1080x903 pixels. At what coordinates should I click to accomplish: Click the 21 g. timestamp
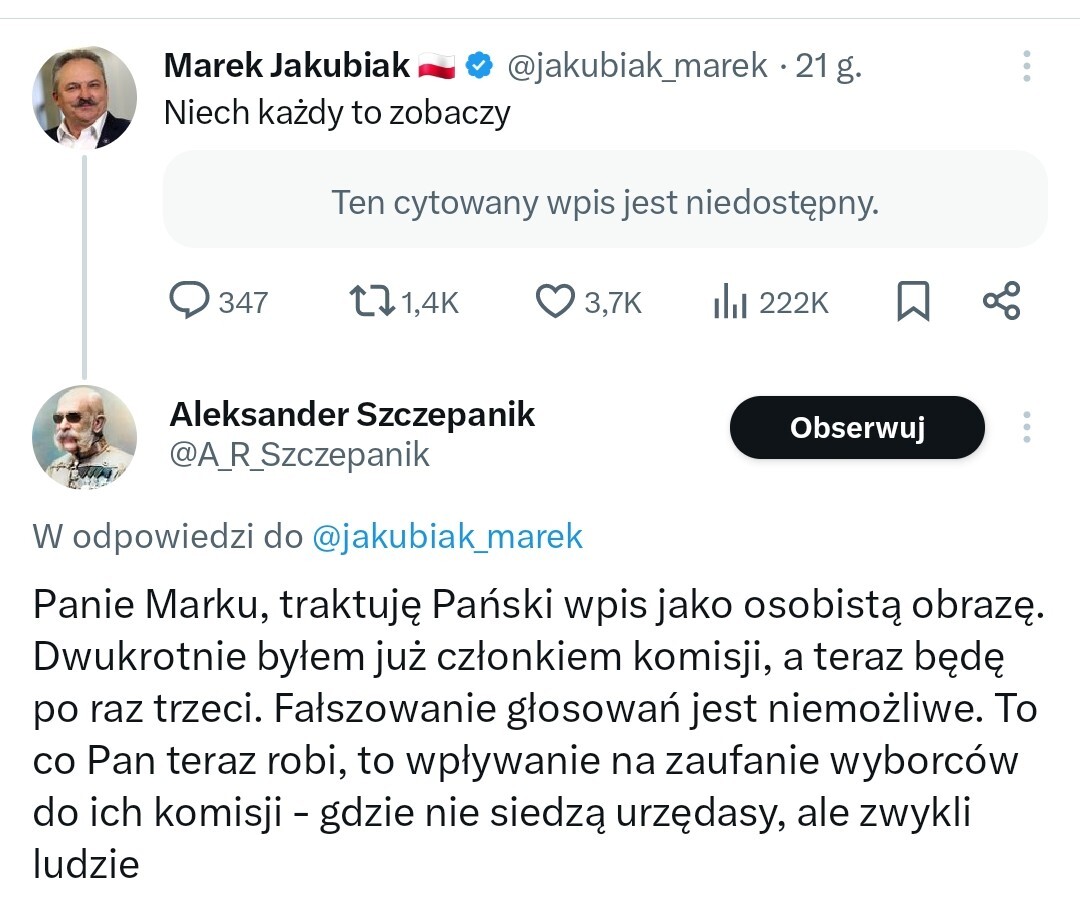[x=828, y=66]
